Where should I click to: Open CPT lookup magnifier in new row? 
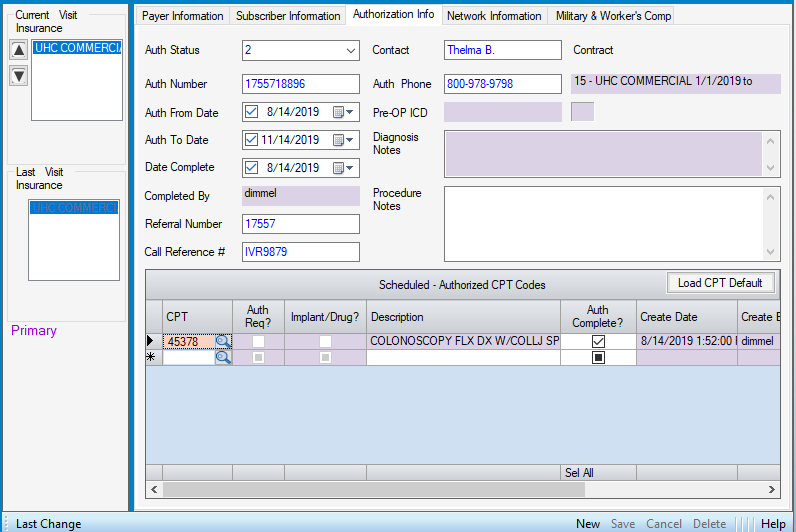point(222,357)
